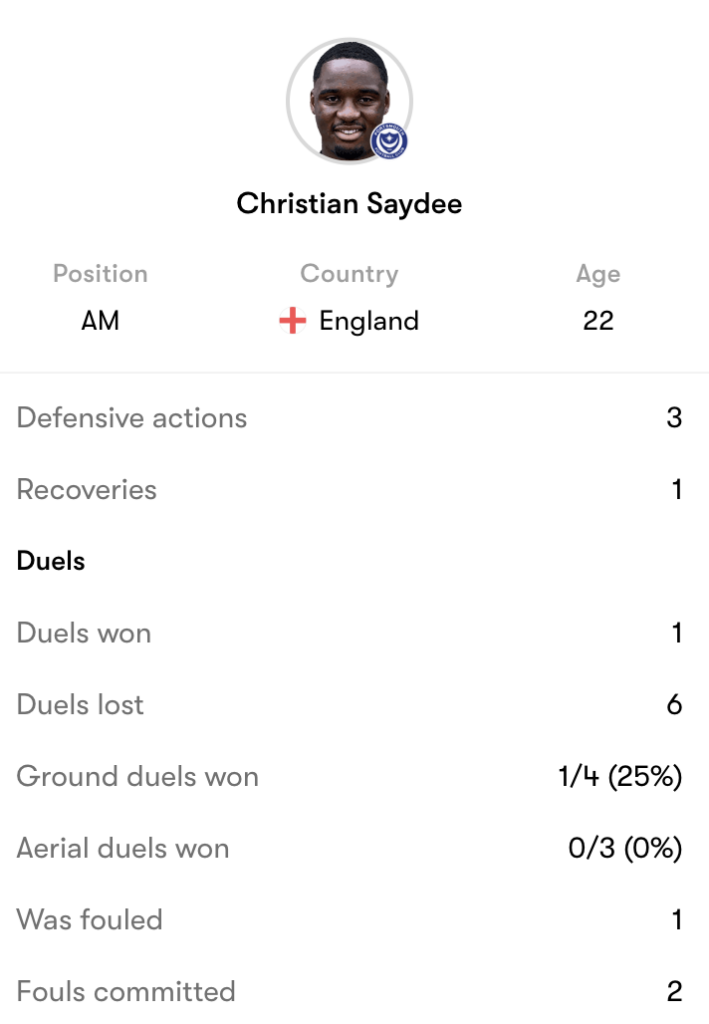Select the AM position value
709x1024 pixels.
tap(100, 321)
